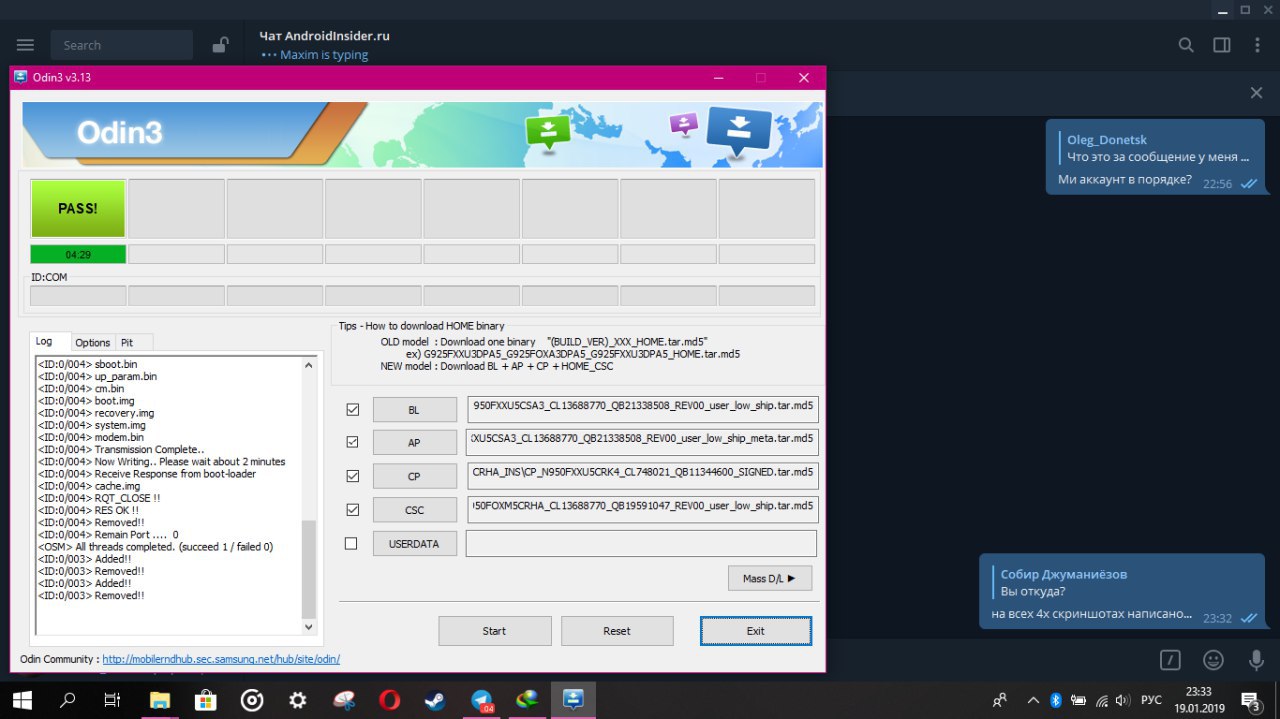The width and height of the screenshot is (1280, 719).
Task: Dismiss Telegram pinned bar with X
Action: pos(1257,93)
